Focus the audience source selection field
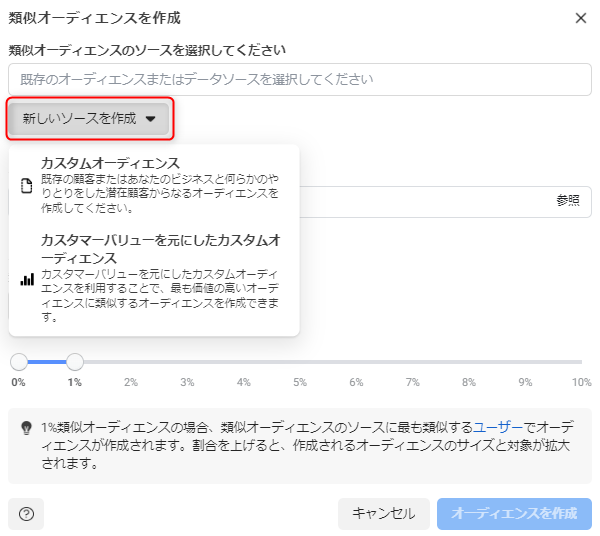 click(300, 80)
